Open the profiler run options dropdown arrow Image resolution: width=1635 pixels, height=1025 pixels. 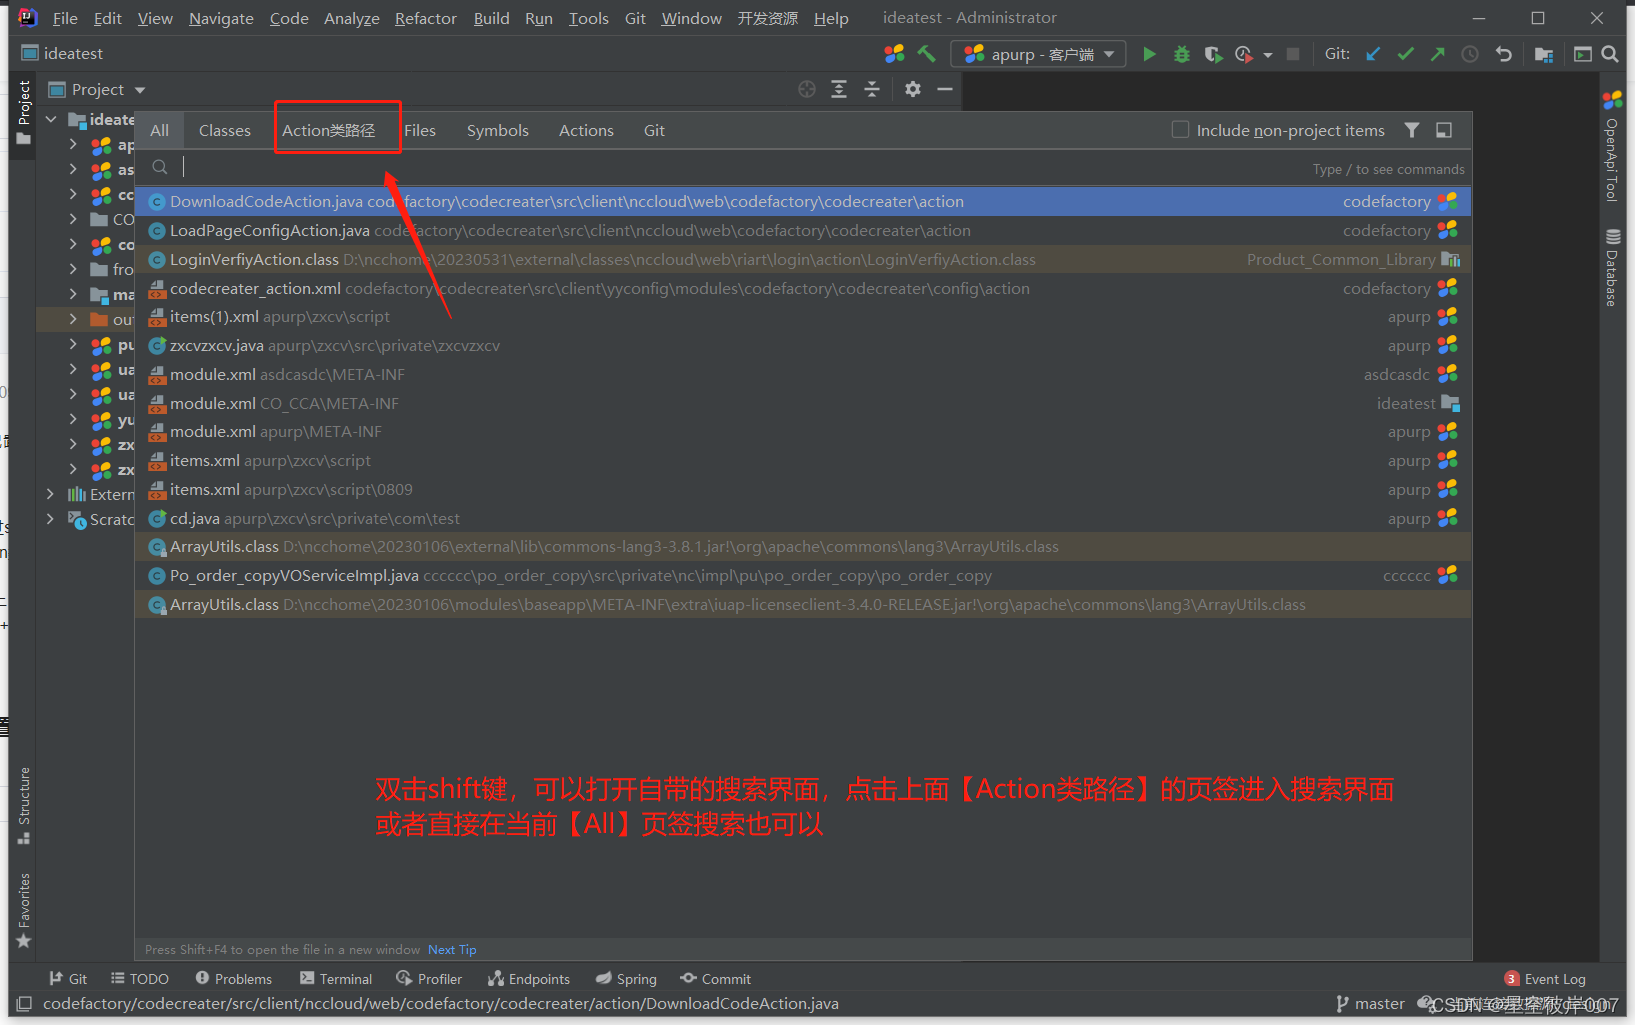(1267, 55)
